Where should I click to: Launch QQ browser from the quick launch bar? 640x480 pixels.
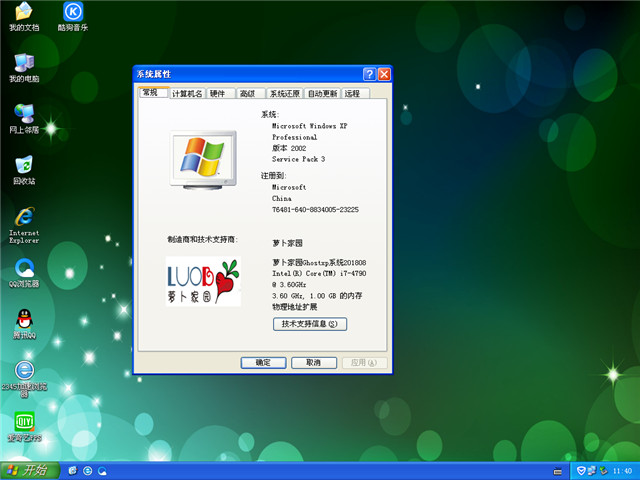pos(102,471)
